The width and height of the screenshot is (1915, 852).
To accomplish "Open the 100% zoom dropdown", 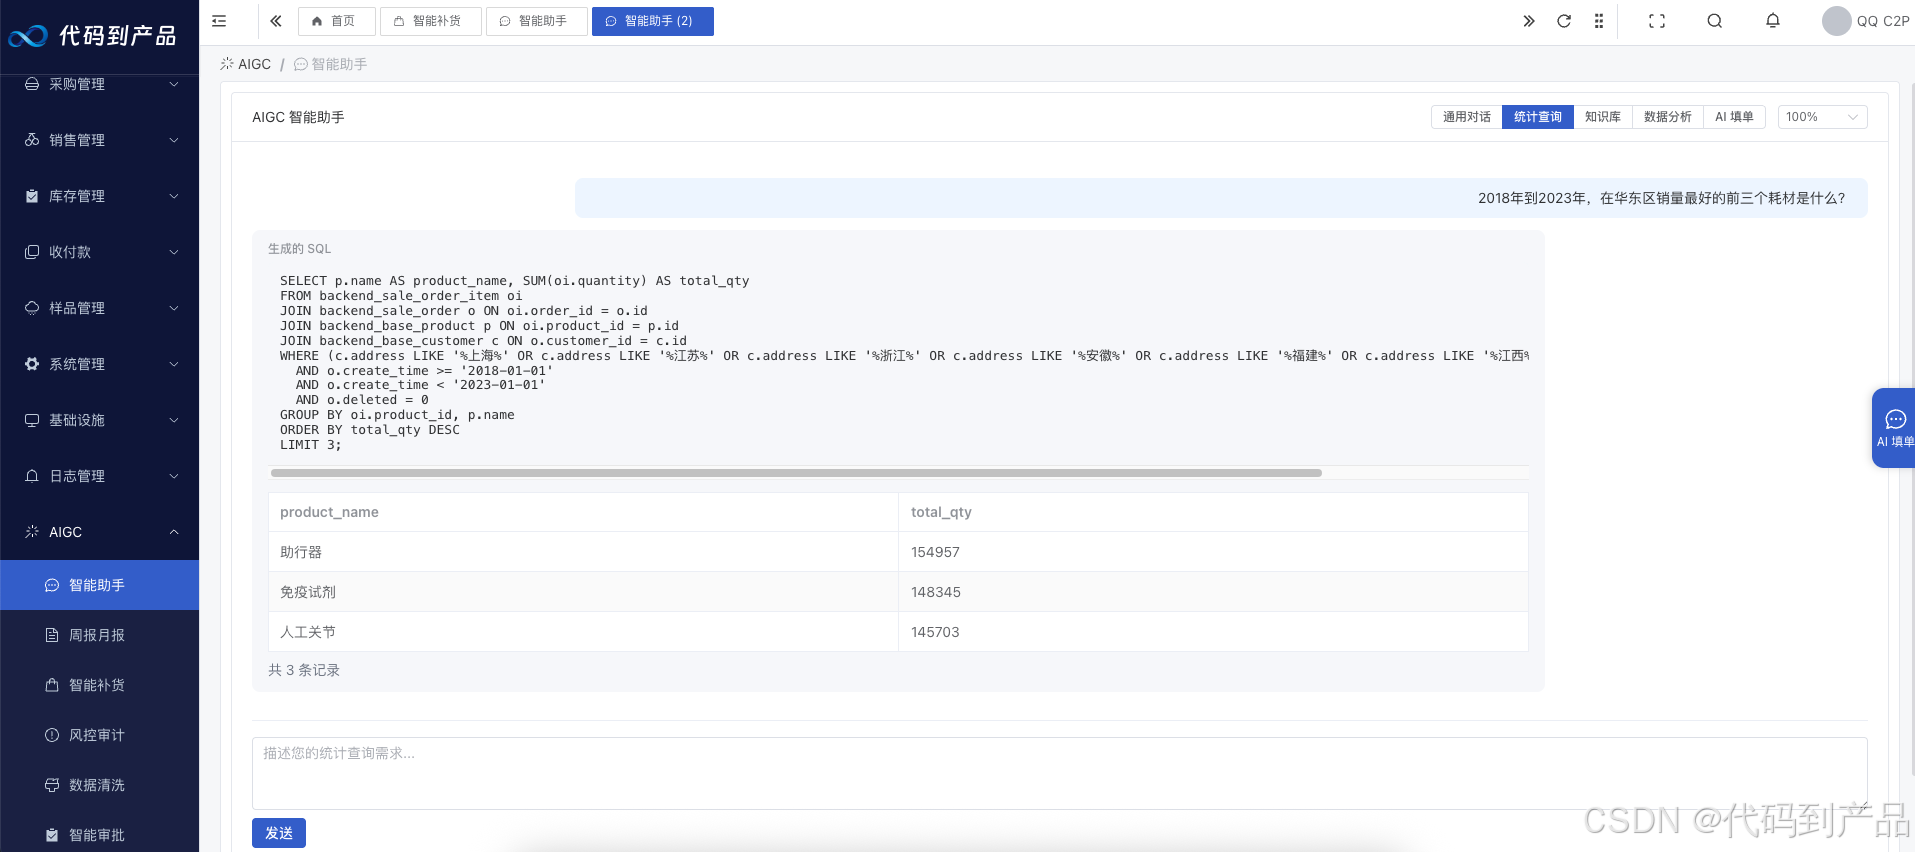I will 1821,117.
